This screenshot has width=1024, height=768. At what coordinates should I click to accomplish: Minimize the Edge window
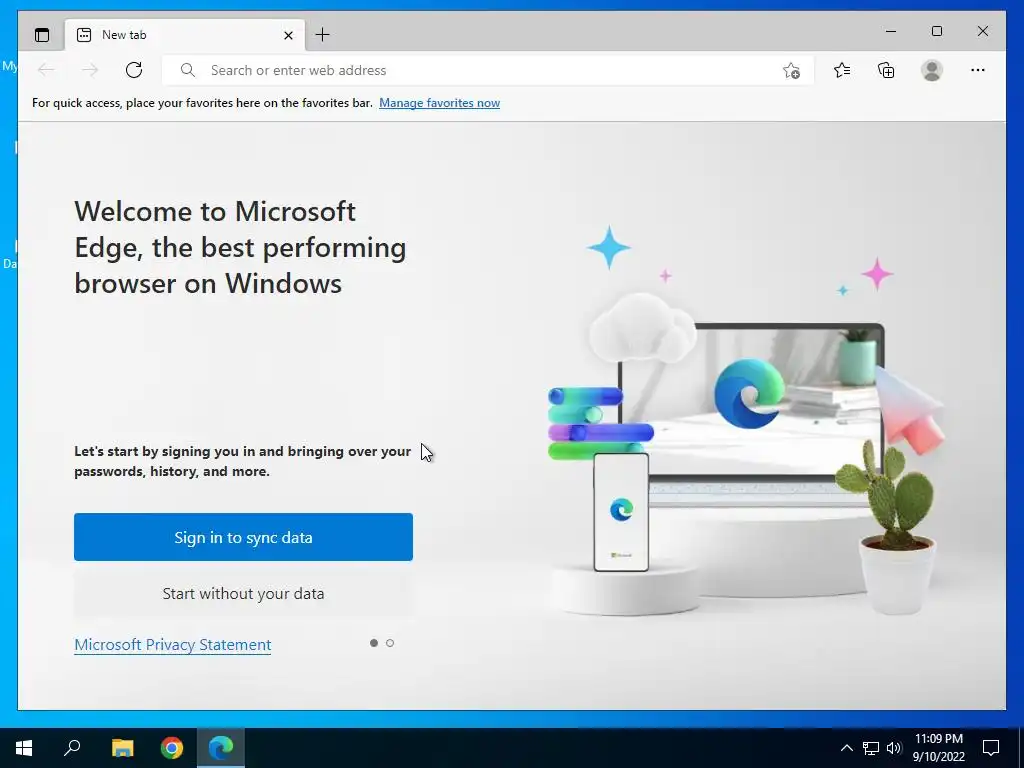pos(891,31)
